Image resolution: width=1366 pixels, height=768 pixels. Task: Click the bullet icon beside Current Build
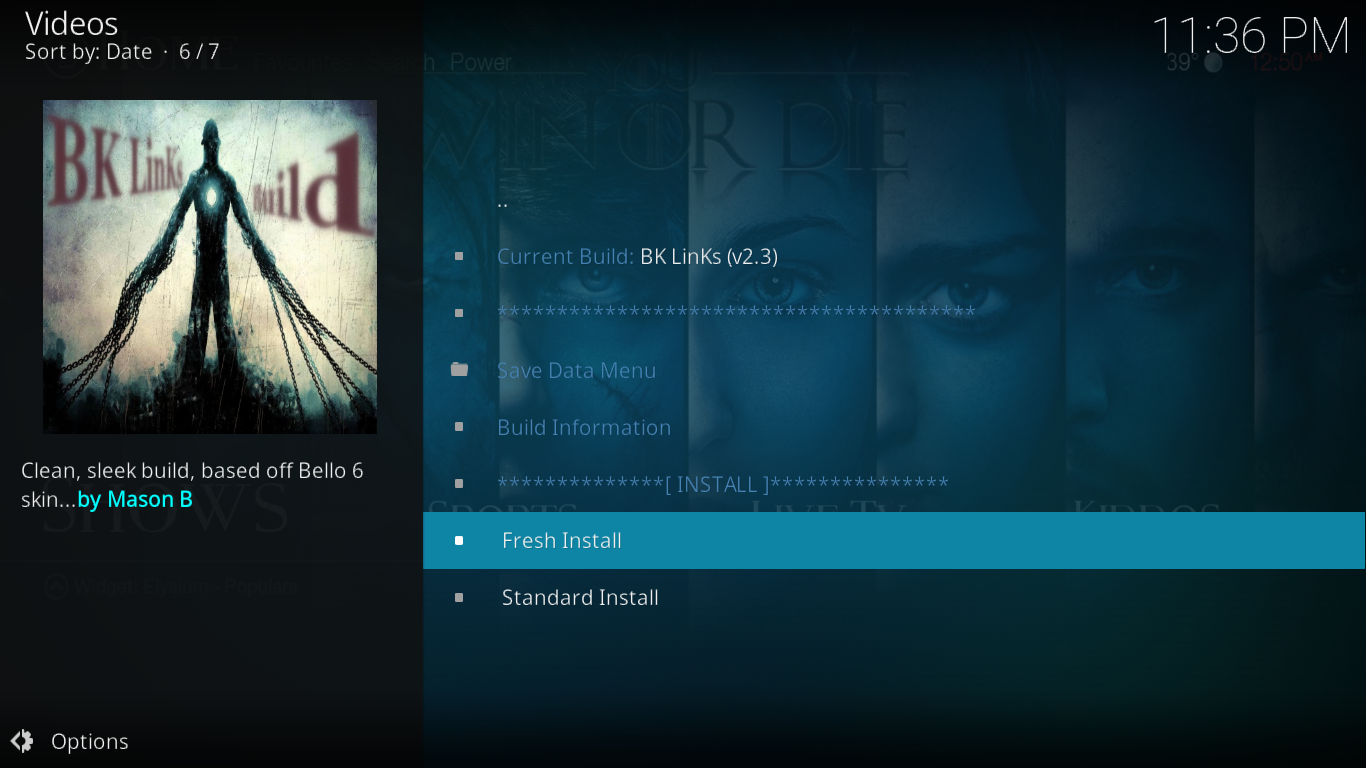click(x=459, y=256)
